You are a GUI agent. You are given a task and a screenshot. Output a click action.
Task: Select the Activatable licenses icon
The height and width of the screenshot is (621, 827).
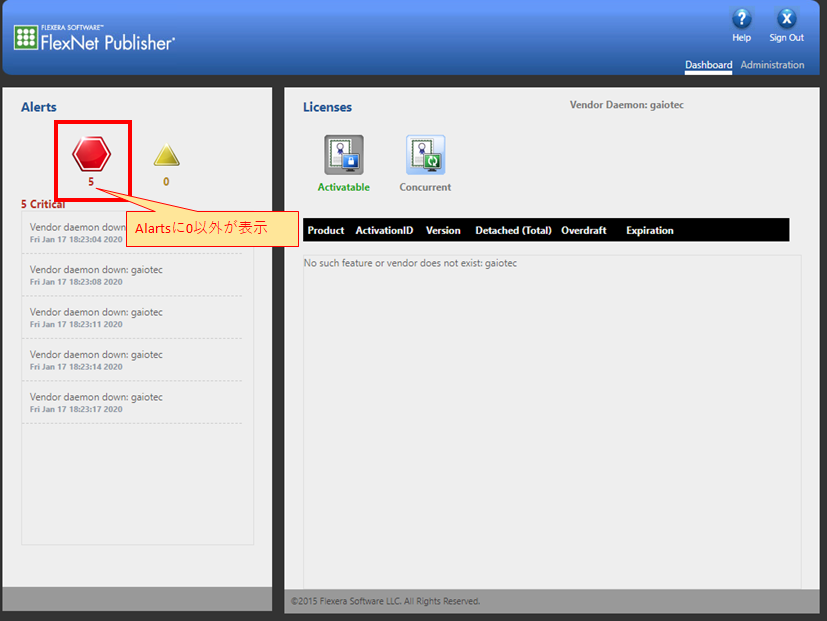[x=344, y=155]
